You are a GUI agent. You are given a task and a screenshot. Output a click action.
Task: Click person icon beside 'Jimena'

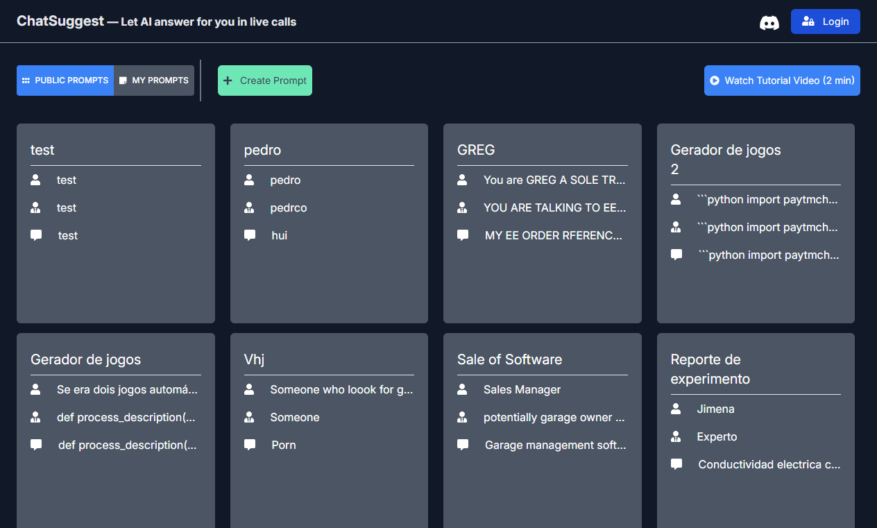point(676,409)
